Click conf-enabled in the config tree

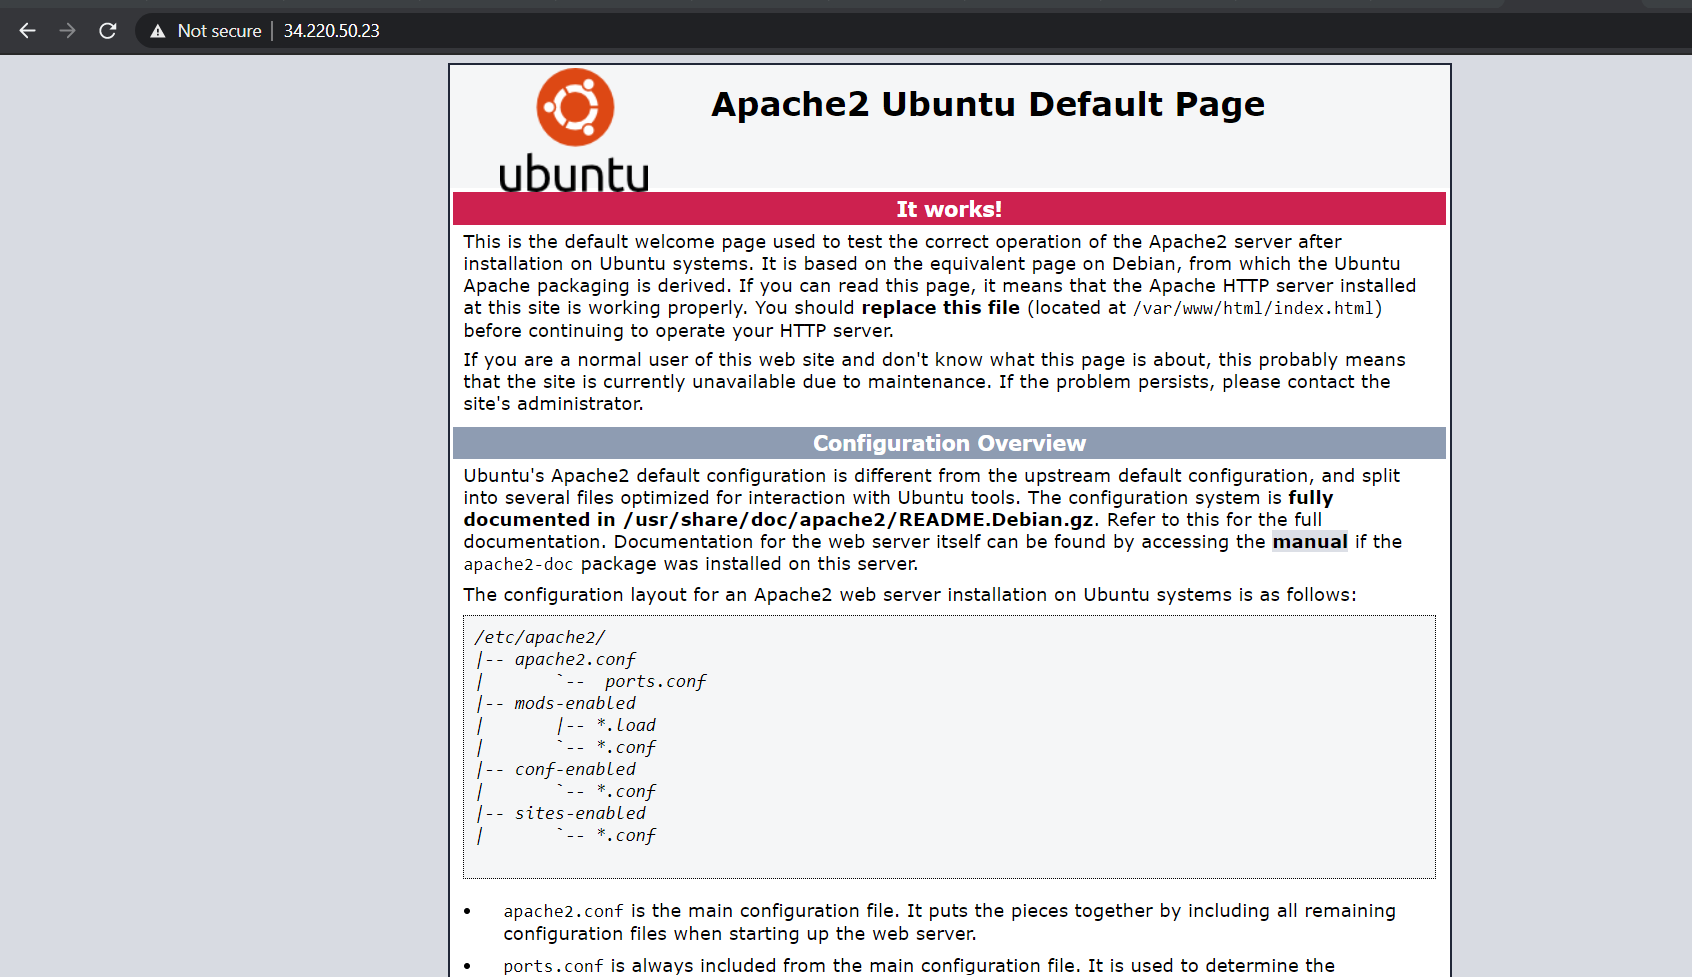pos(575,770)
